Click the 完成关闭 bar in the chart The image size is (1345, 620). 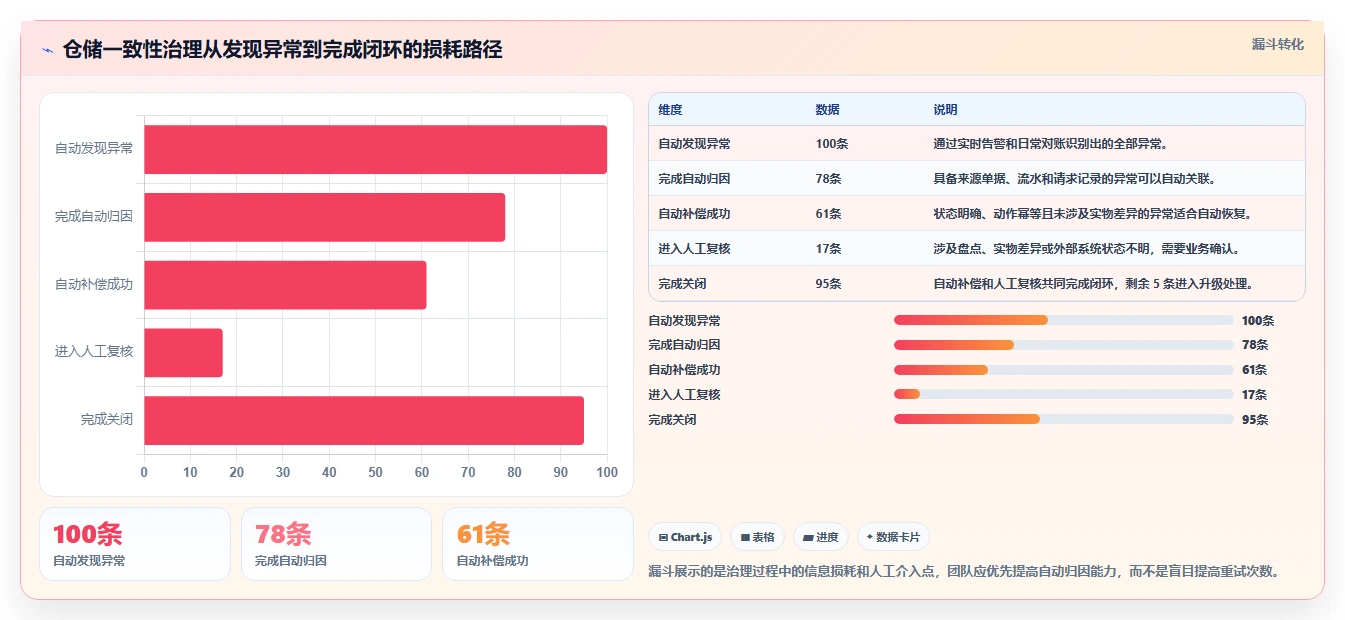364,420
